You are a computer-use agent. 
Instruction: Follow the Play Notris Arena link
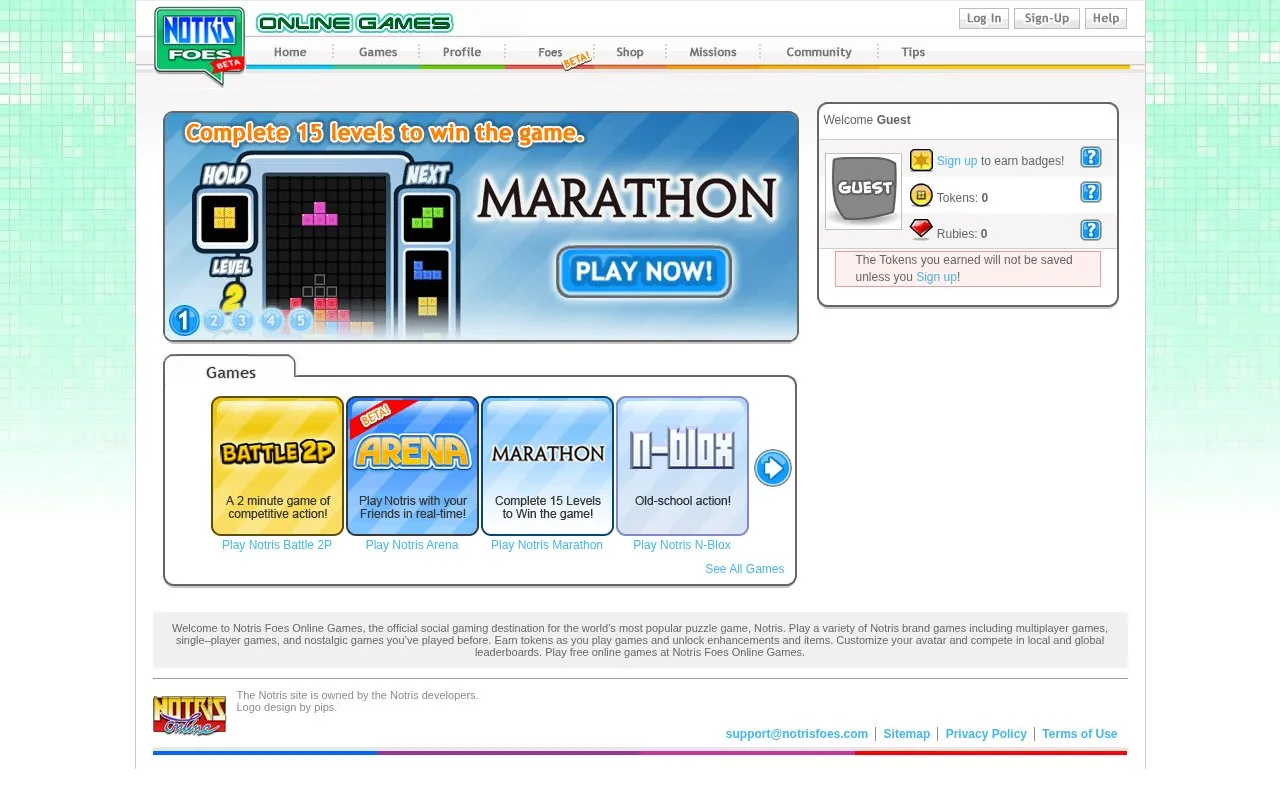pos(412,545)
